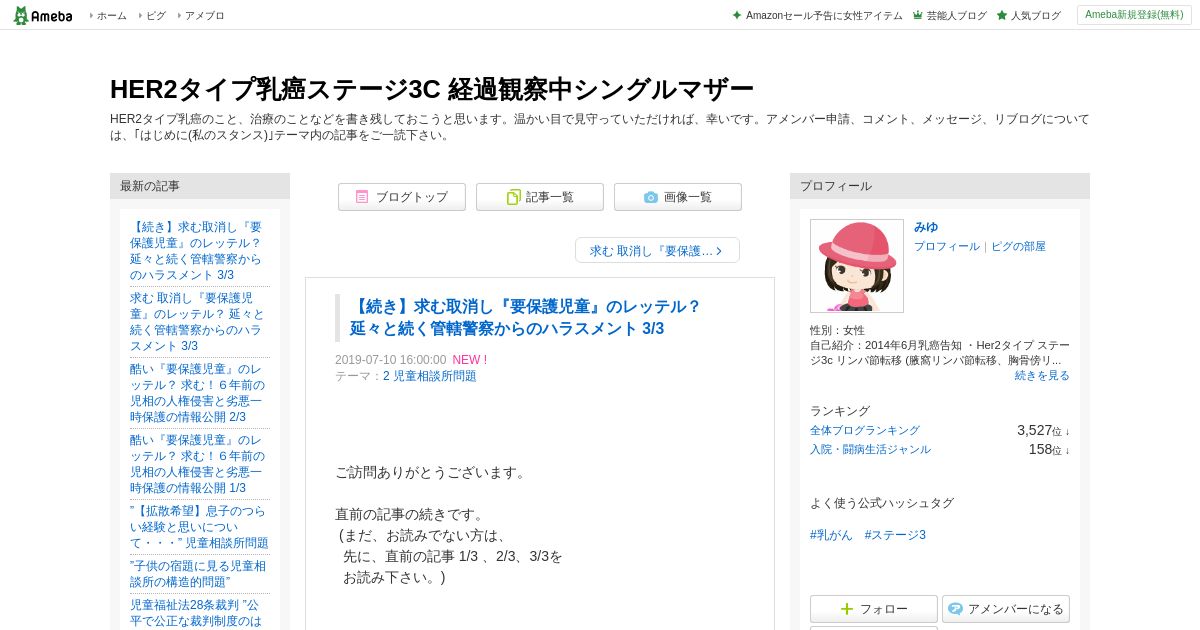The image size is (1200, 630).
Task: Open sidebar article 【拡散希望】息子のつらい経験
Action: click(199, 527)
